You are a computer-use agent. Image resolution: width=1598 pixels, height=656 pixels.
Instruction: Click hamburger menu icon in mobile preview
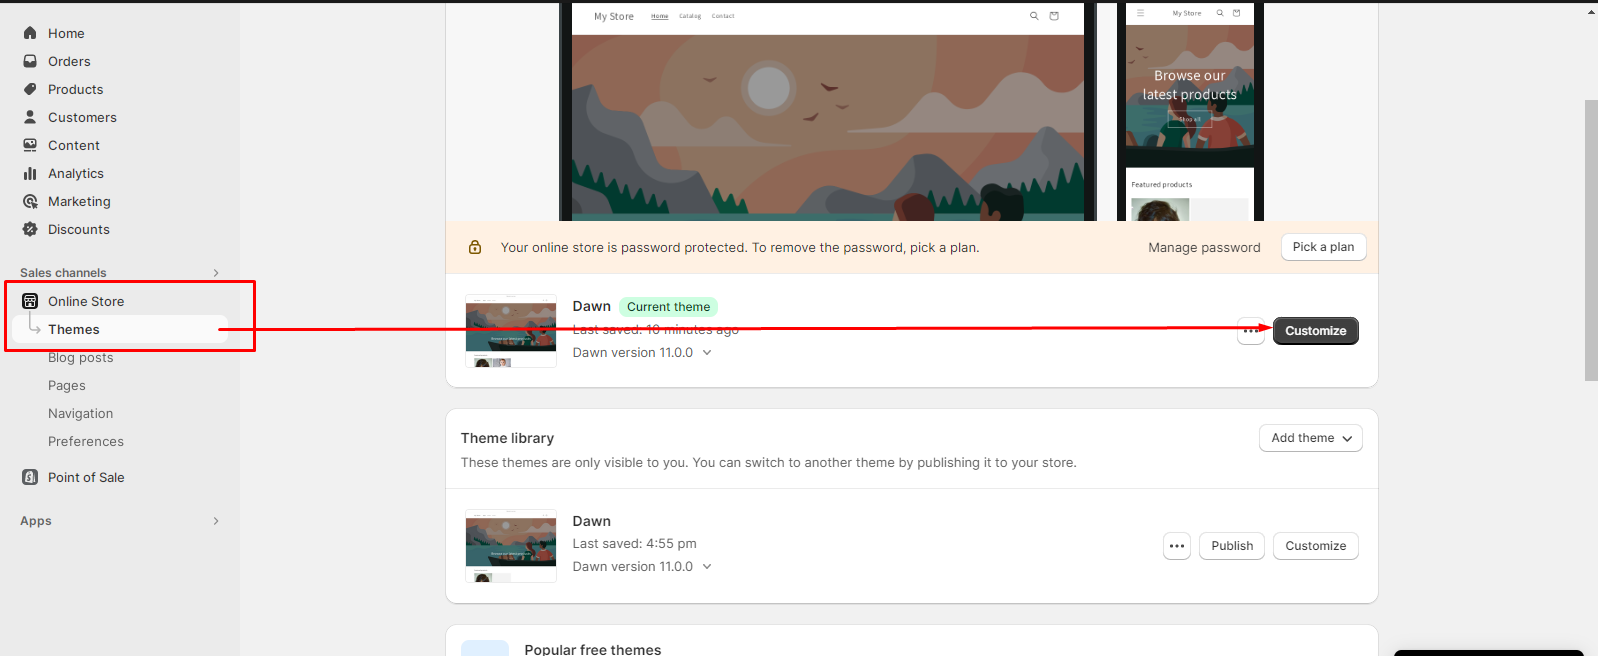pos(1140,13)
